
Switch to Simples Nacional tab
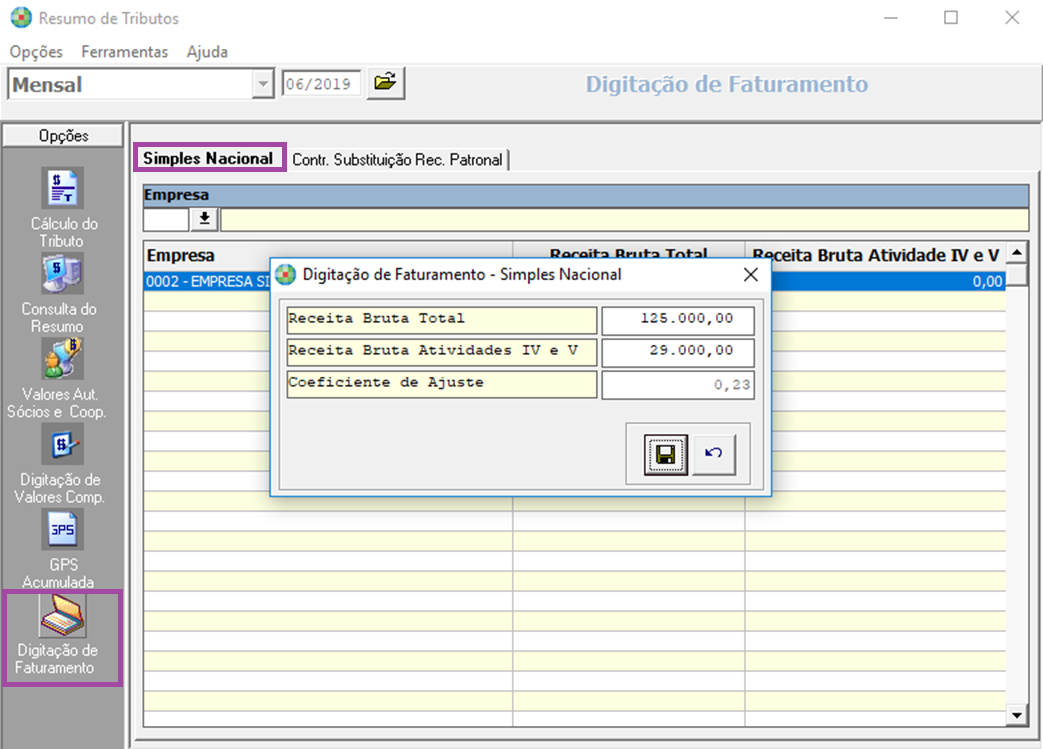coord(209,158)
